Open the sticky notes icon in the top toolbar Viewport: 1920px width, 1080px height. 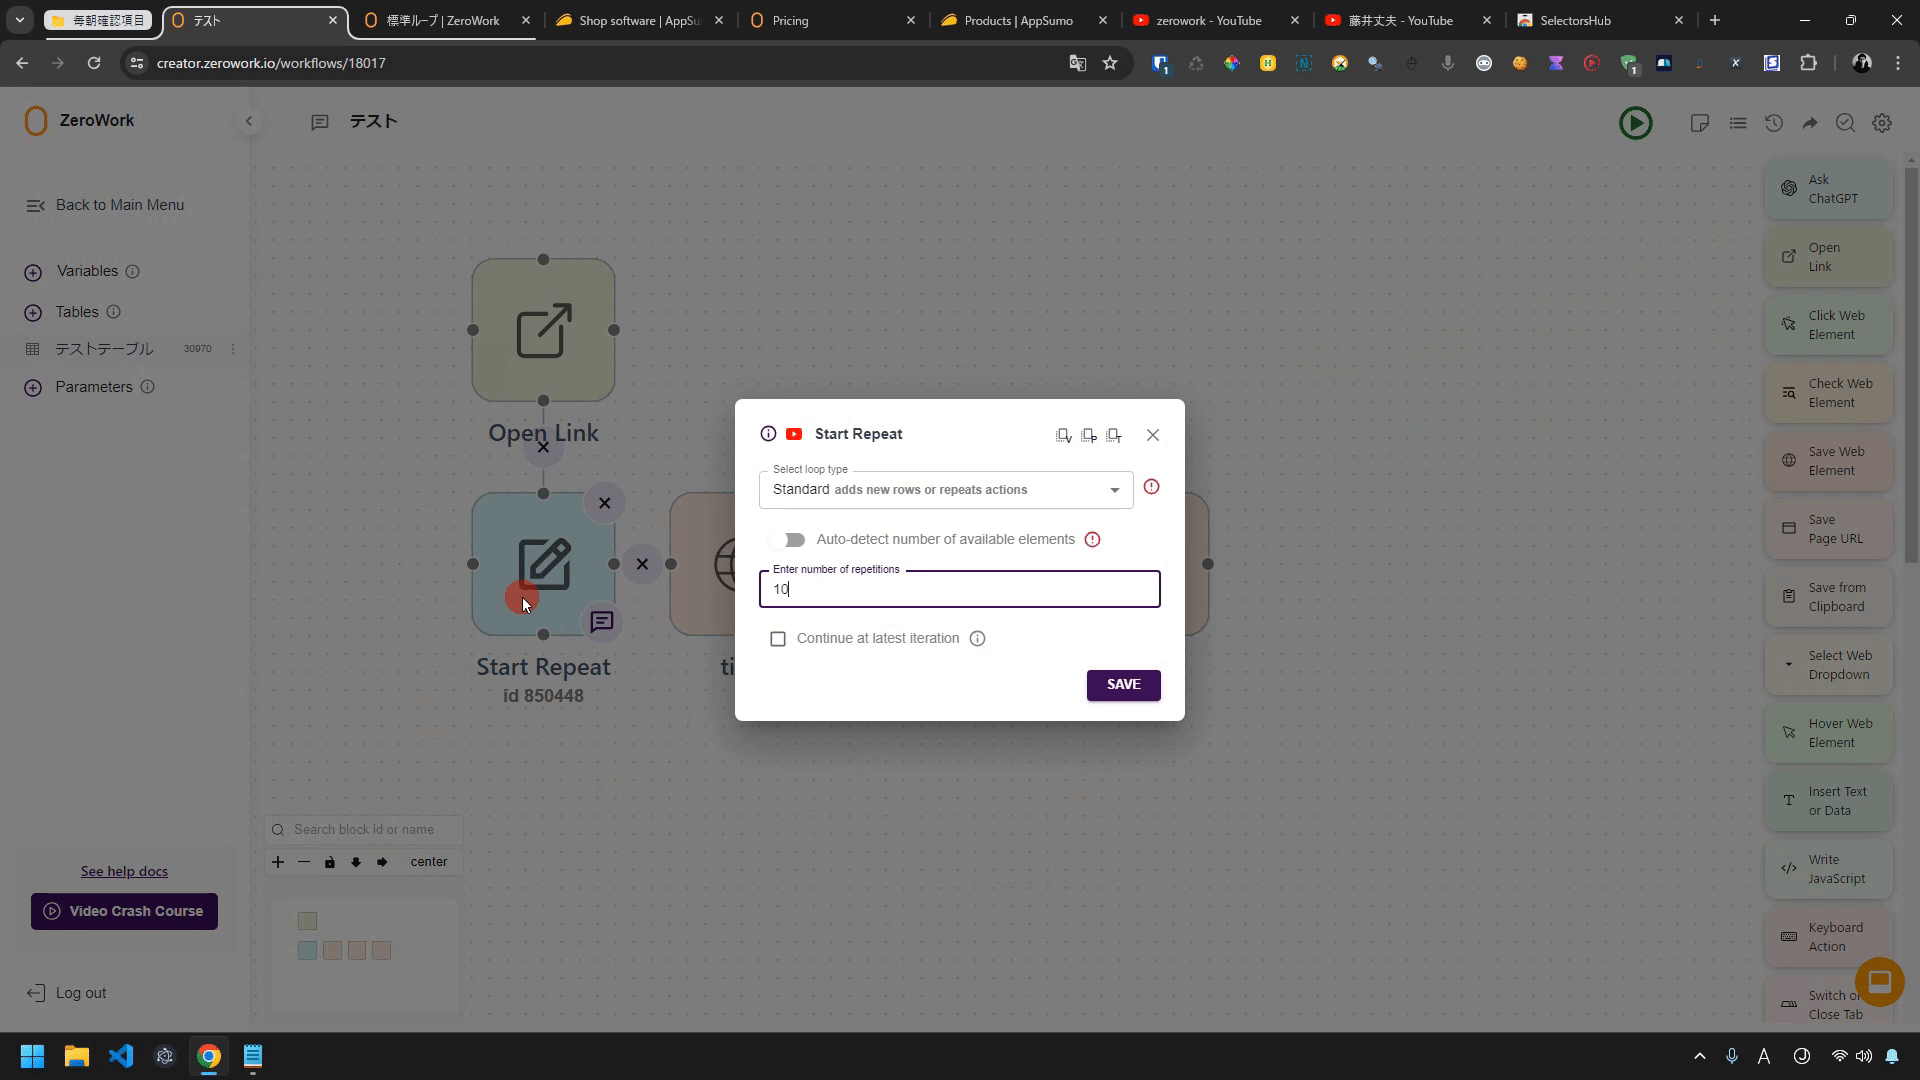(x=1699, y=123)
